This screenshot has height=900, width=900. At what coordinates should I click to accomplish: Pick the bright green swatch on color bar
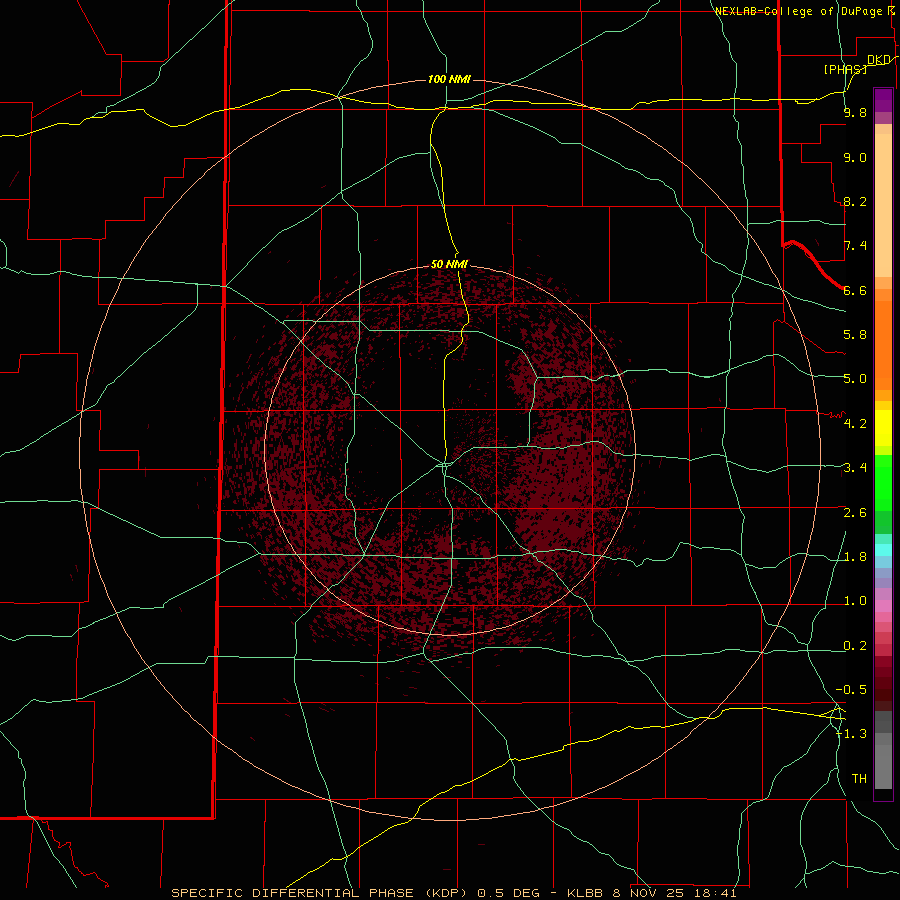click(883, 485)
